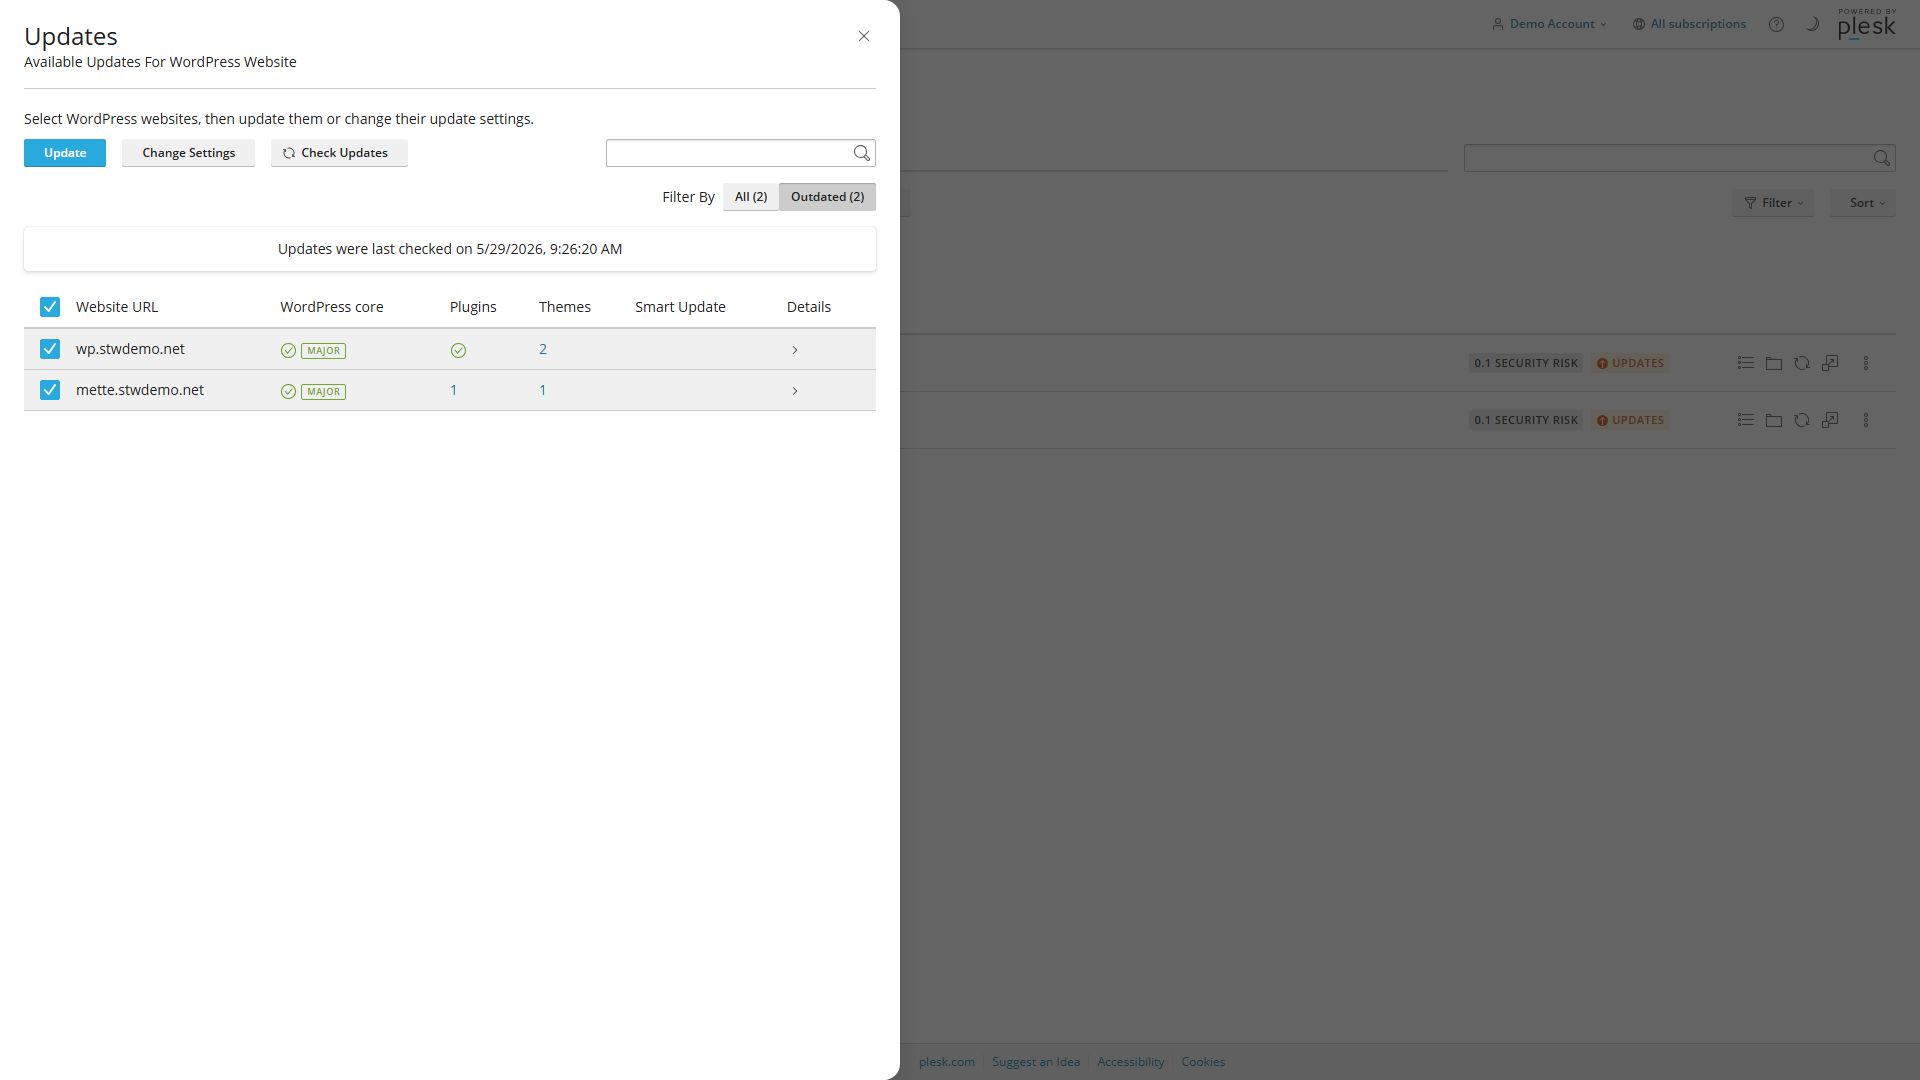Open the Suggest an Idea footer link
This screenshot has width=1920, height=1080.
coord(1036,1062)
